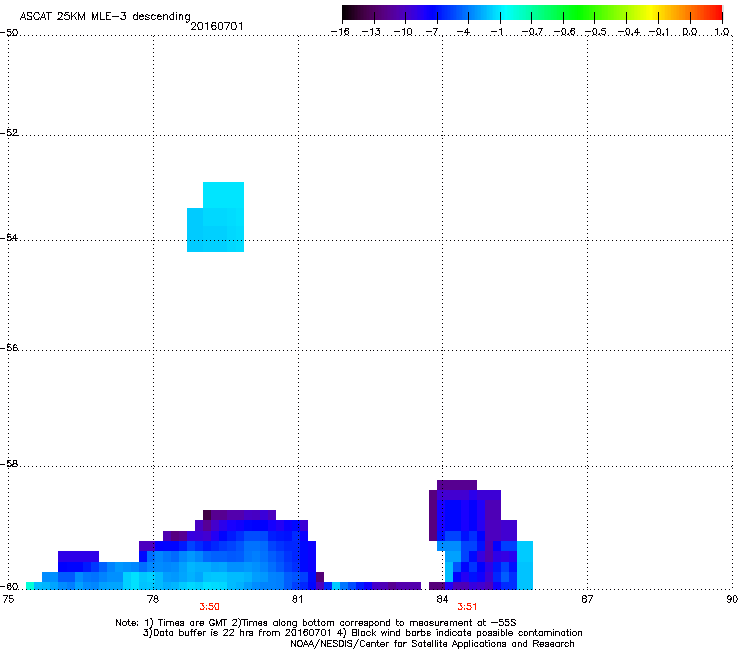Click the title "ASCAT 25KM MLE-3 descending"
This screenshot has height=650, width=740.
point(105,17)
